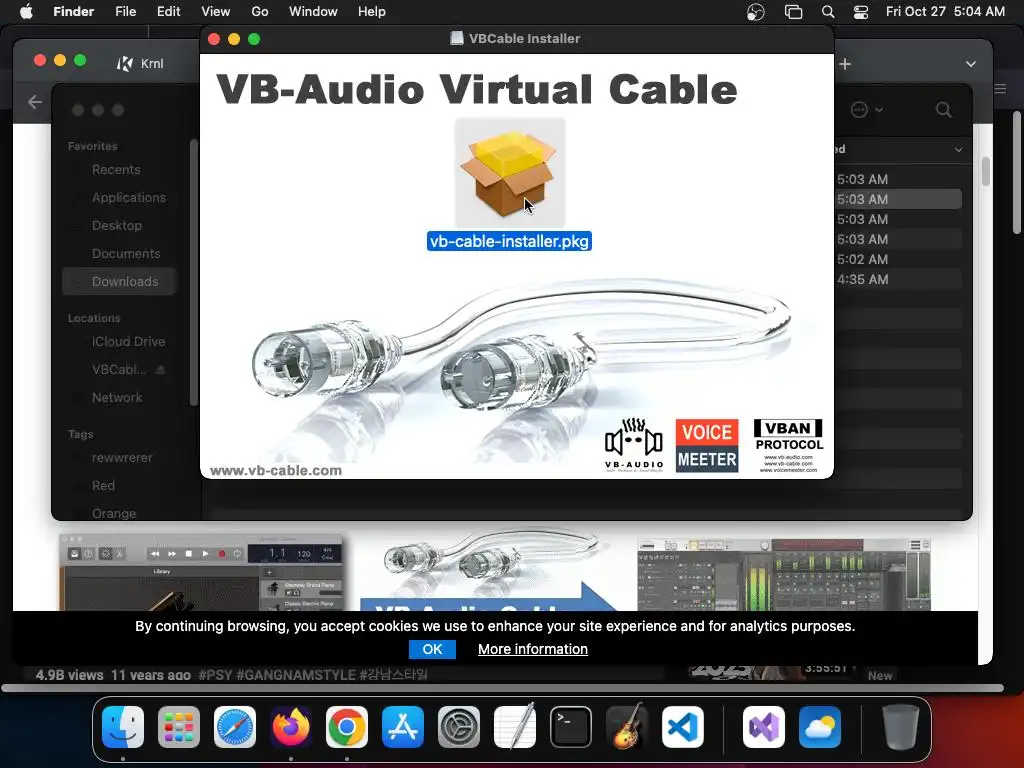Open the Apple menu
The height and width of the screenshot is (768, 1024).
pos(26,12)
